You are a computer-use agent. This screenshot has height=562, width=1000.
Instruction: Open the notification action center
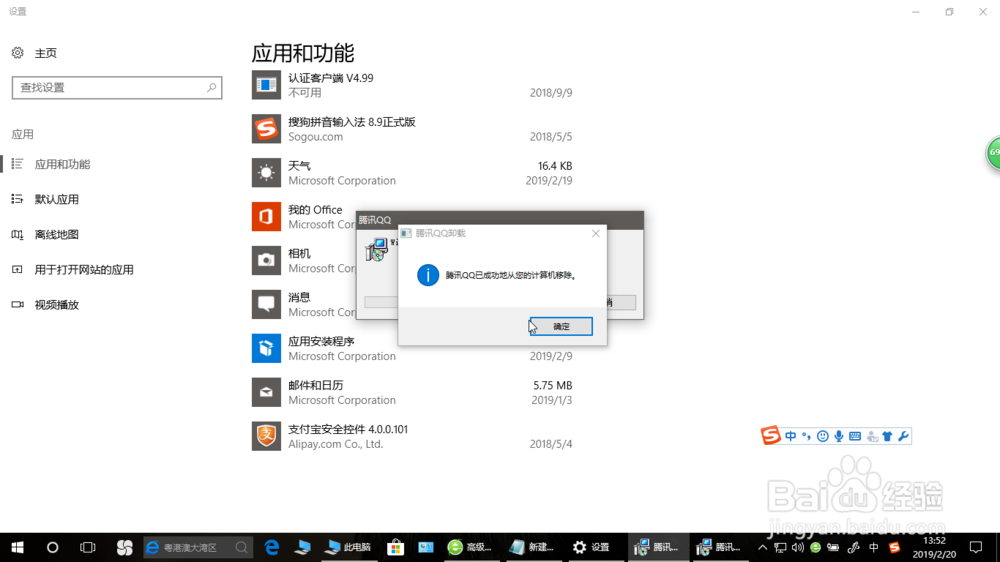pyautogui.click(x=976, y=547)
